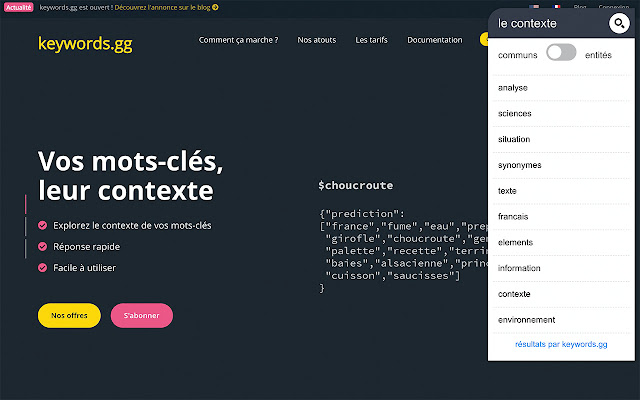Choose the 'francais' result row
Image resolution: width=640 pixels, height=400 pixels.
point(561,216)
